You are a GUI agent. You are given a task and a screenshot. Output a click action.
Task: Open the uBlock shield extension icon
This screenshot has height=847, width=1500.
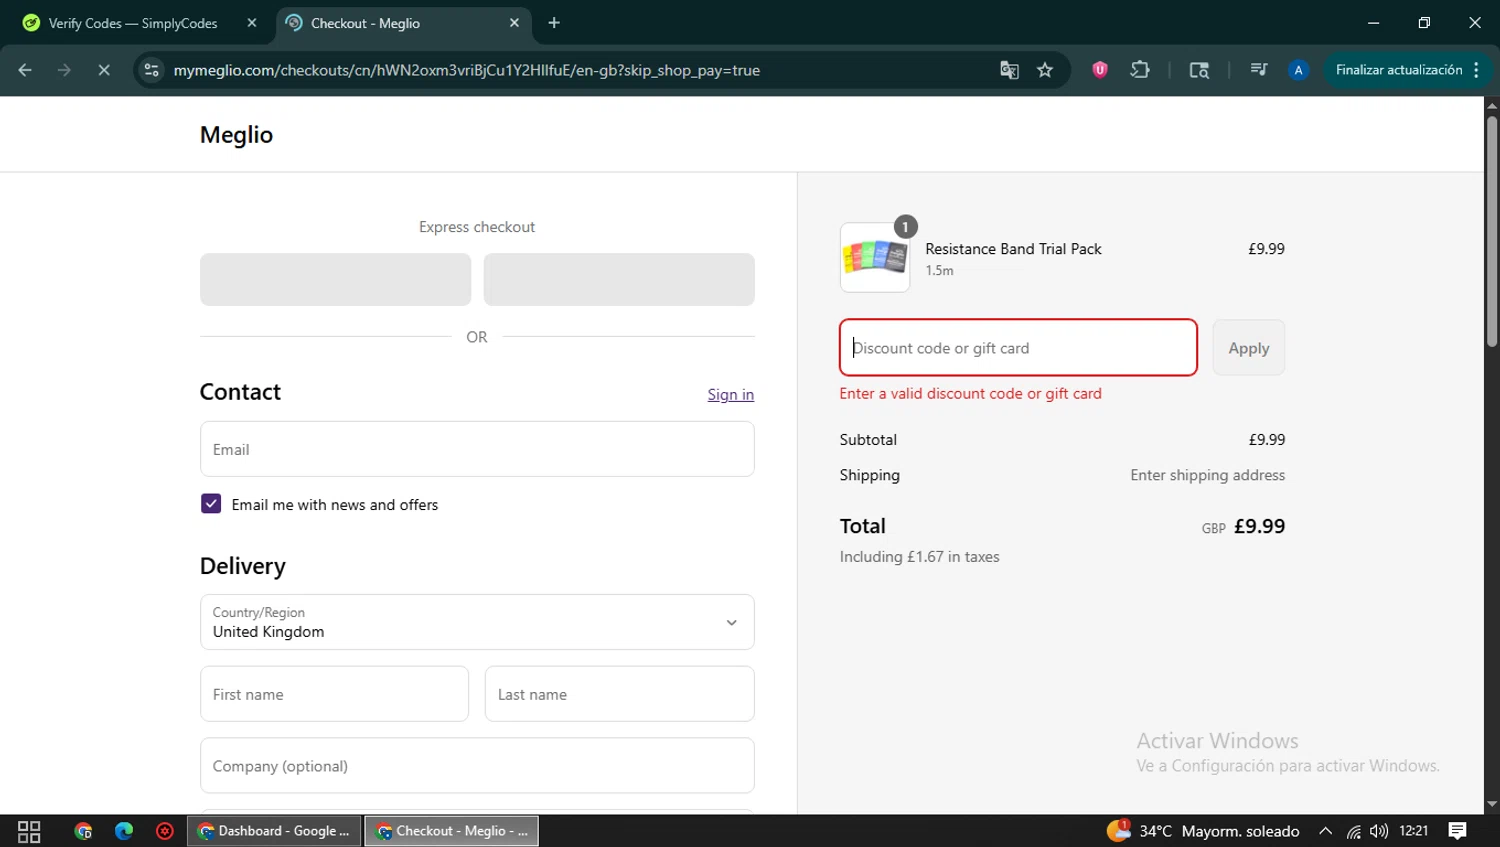click(x=1100, y=70)
